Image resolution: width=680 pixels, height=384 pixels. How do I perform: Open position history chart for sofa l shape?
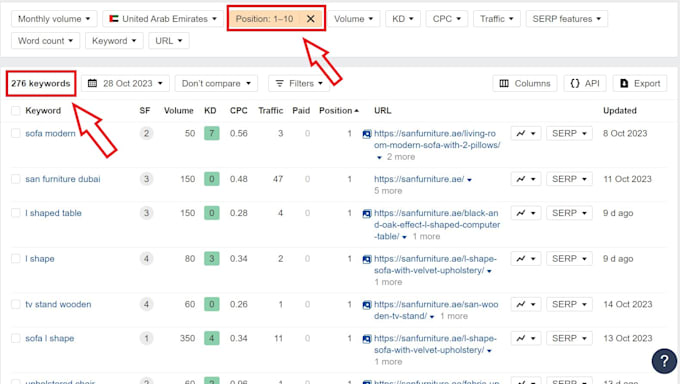[x=526, y=338]
